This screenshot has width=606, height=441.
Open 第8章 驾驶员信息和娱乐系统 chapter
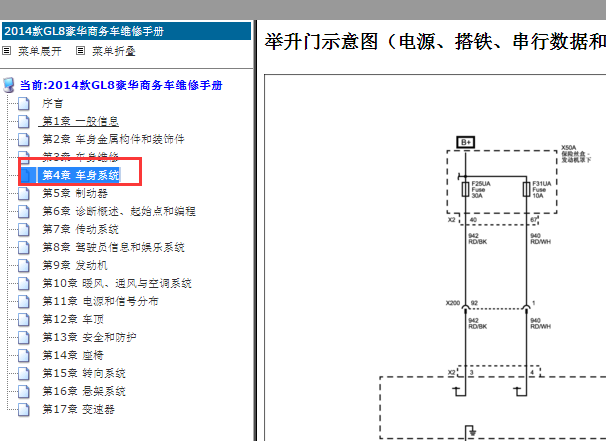[x=113, y=247]
